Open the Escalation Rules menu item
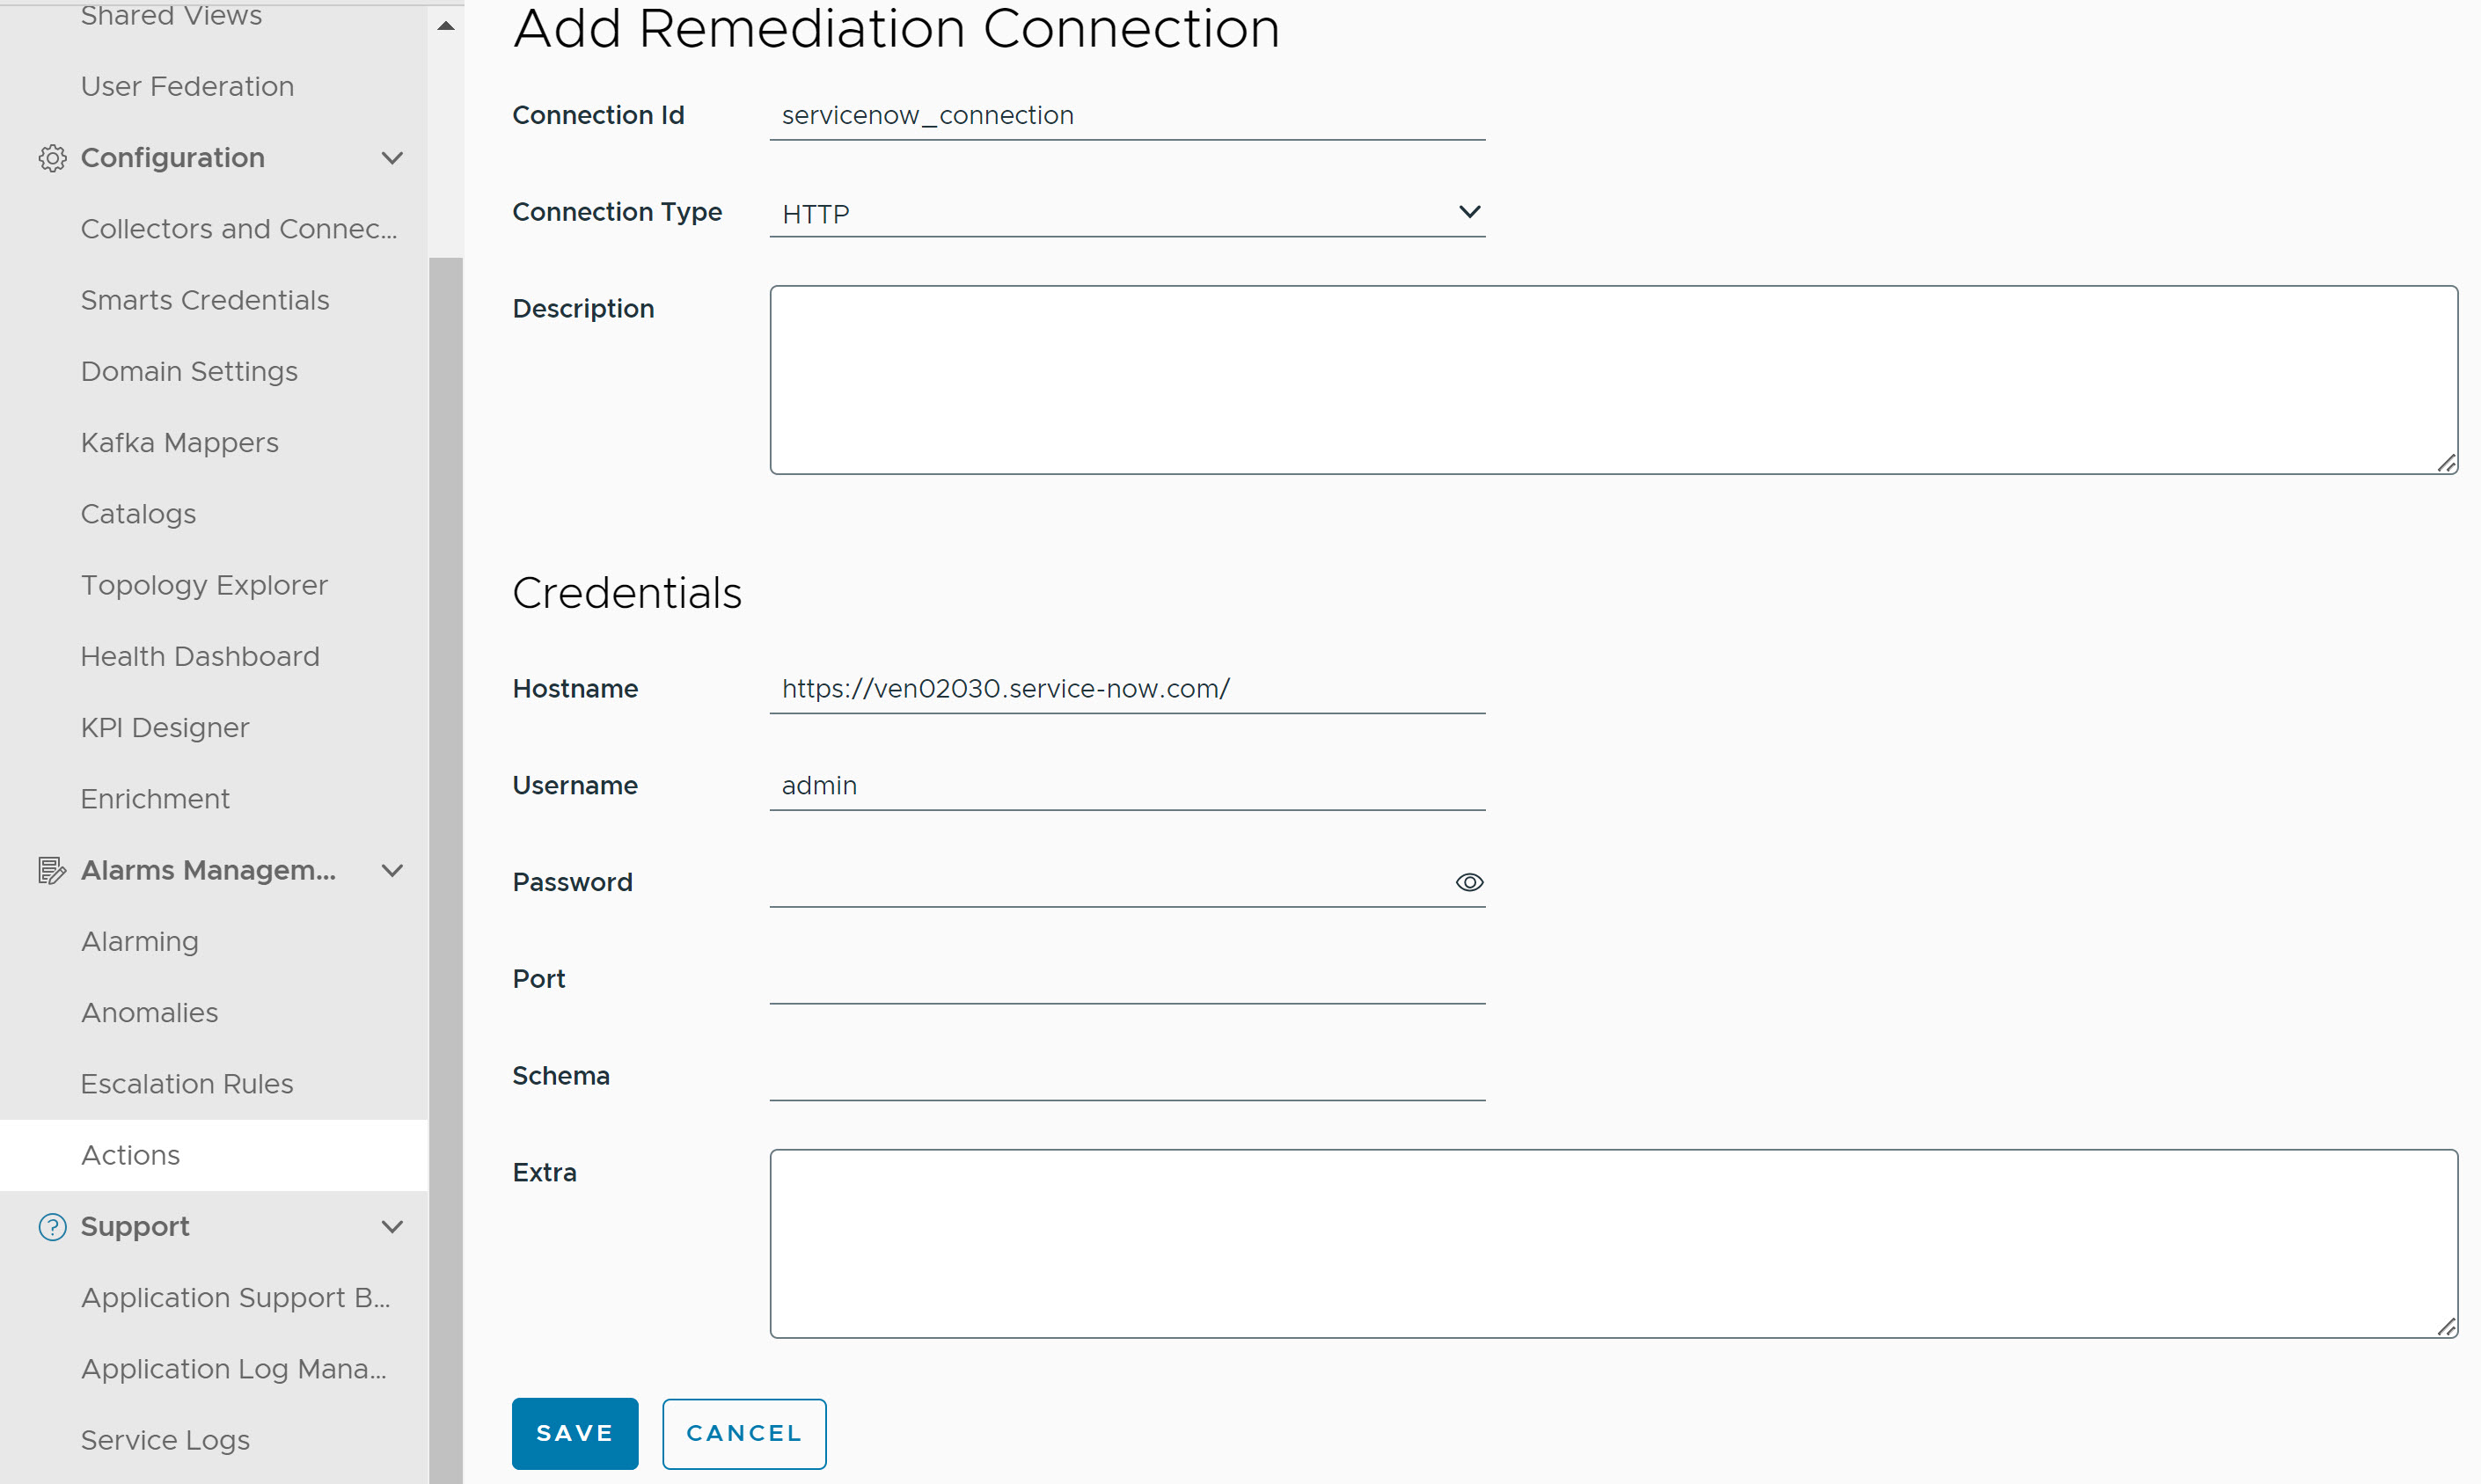2481x1484 pixels. 187,1085
